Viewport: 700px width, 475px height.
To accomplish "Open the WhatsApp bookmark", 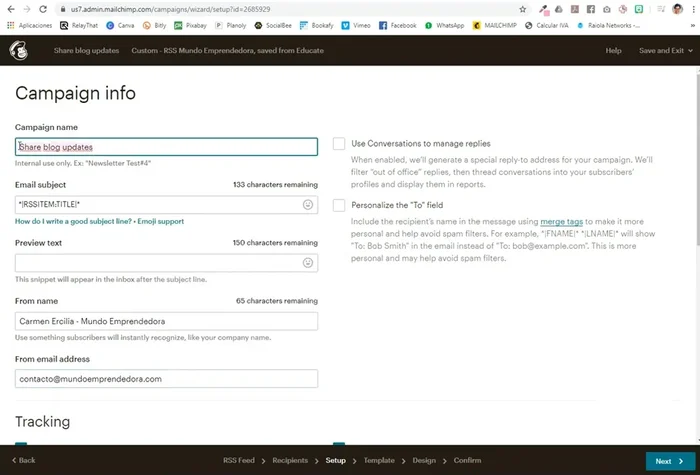I will 445,25.
